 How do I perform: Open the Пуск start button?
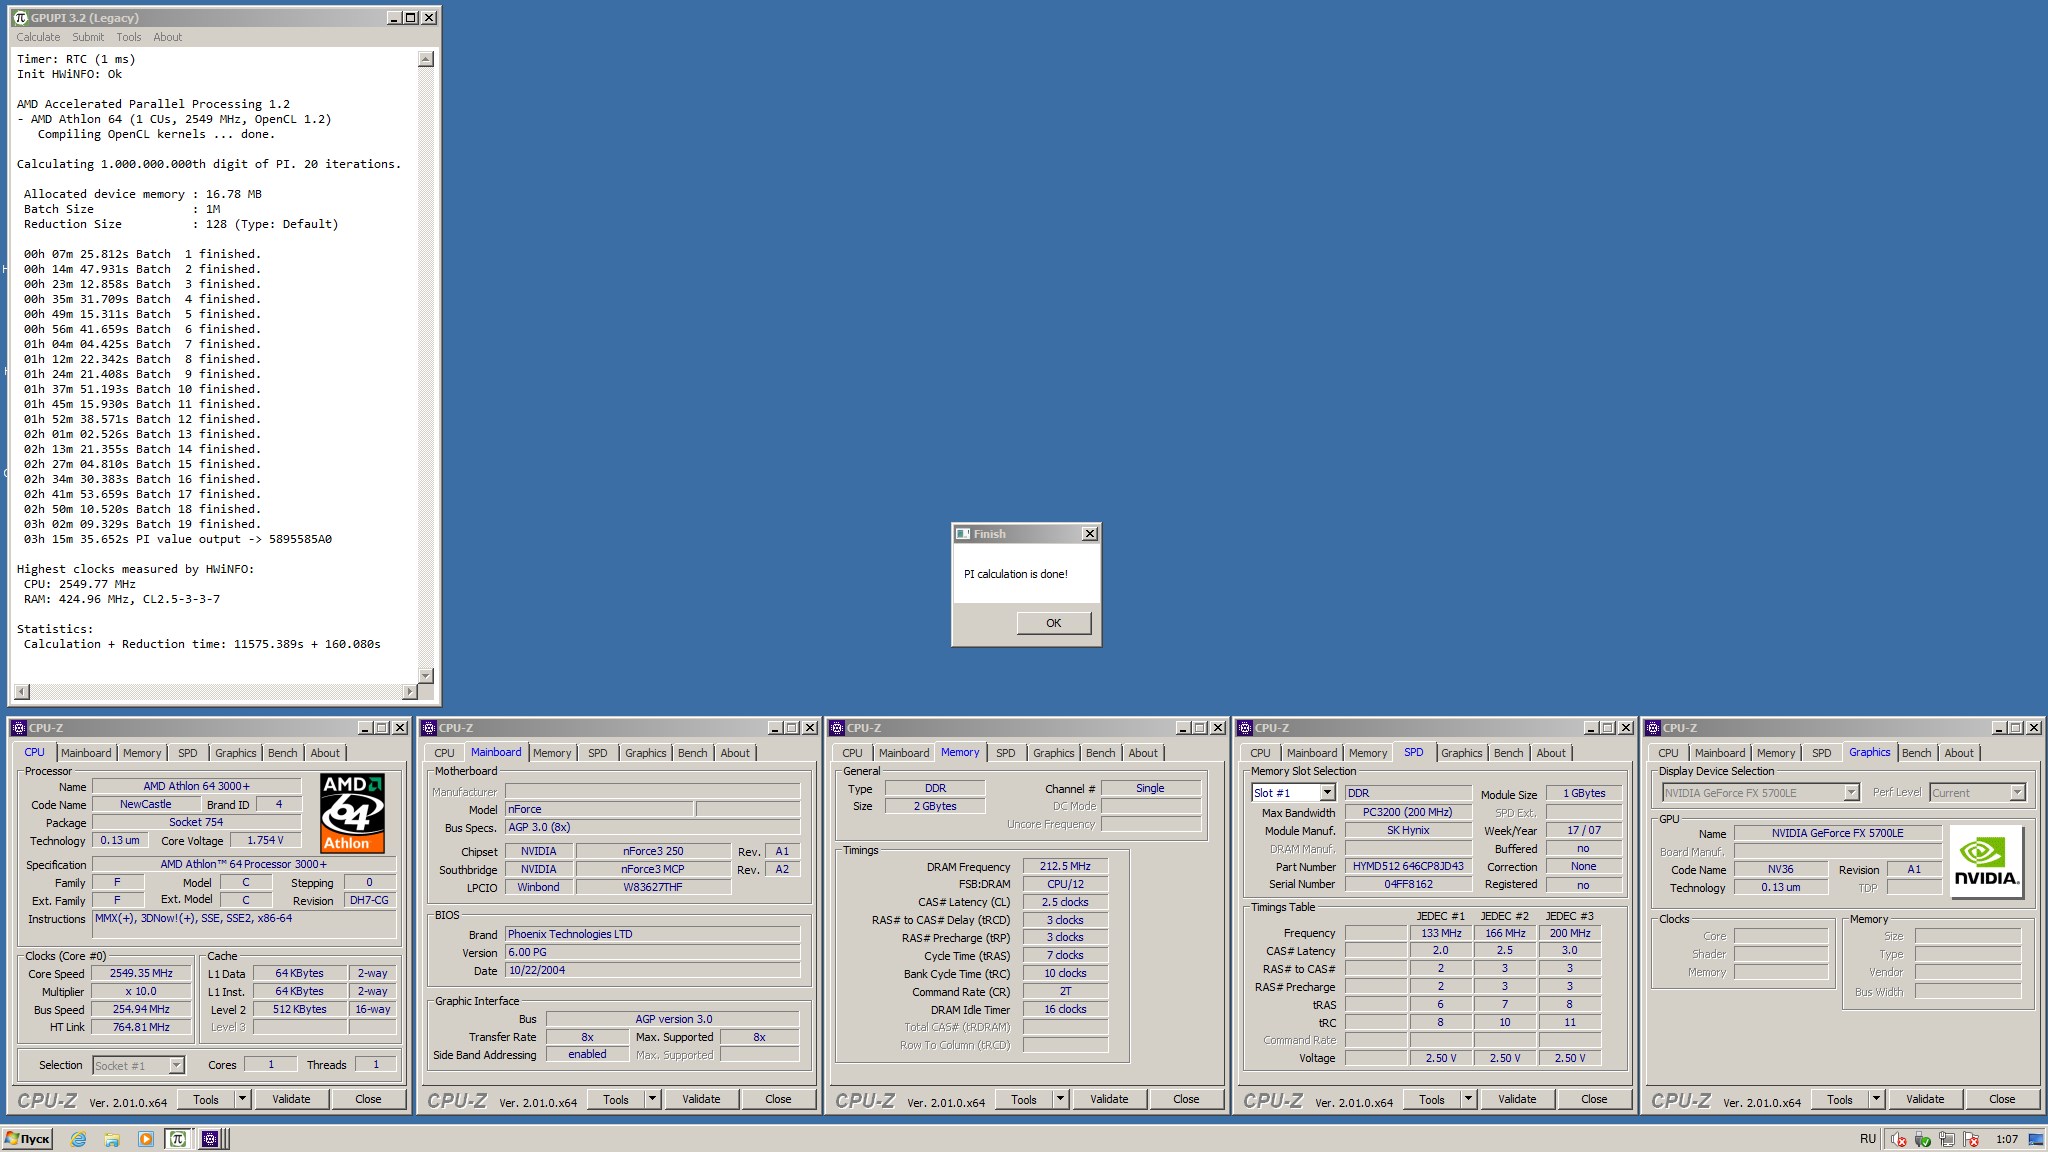click(27, 1139)
